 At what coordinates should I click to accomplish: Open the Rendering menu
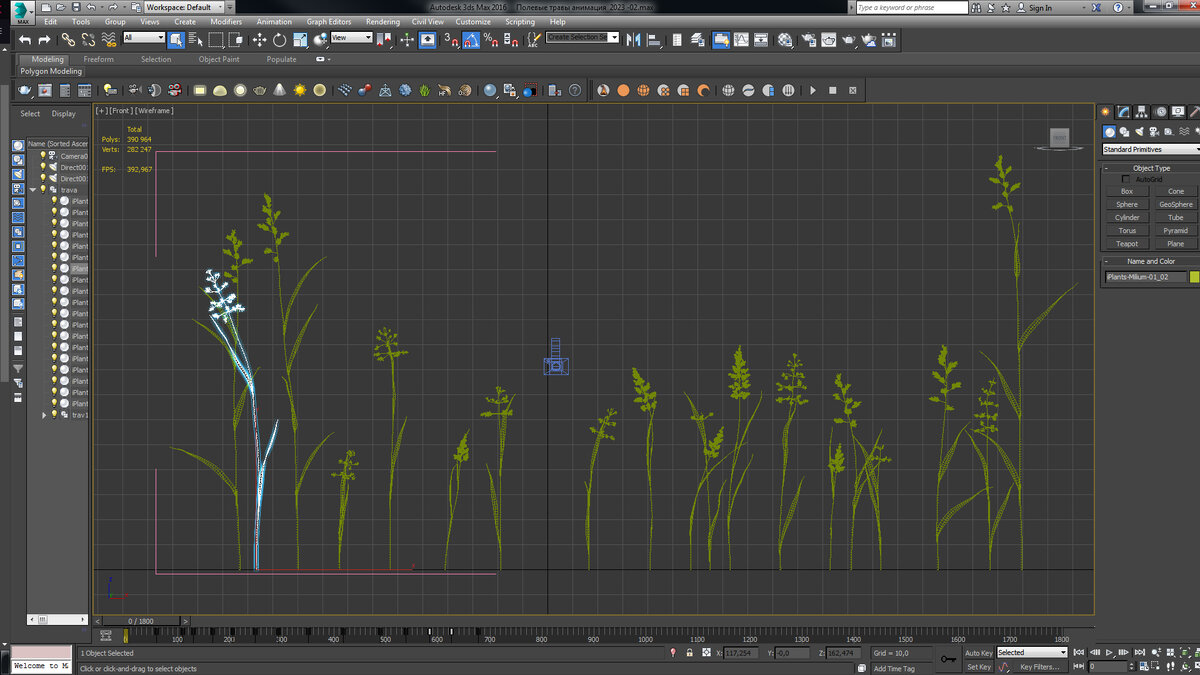tap(382, 21)
